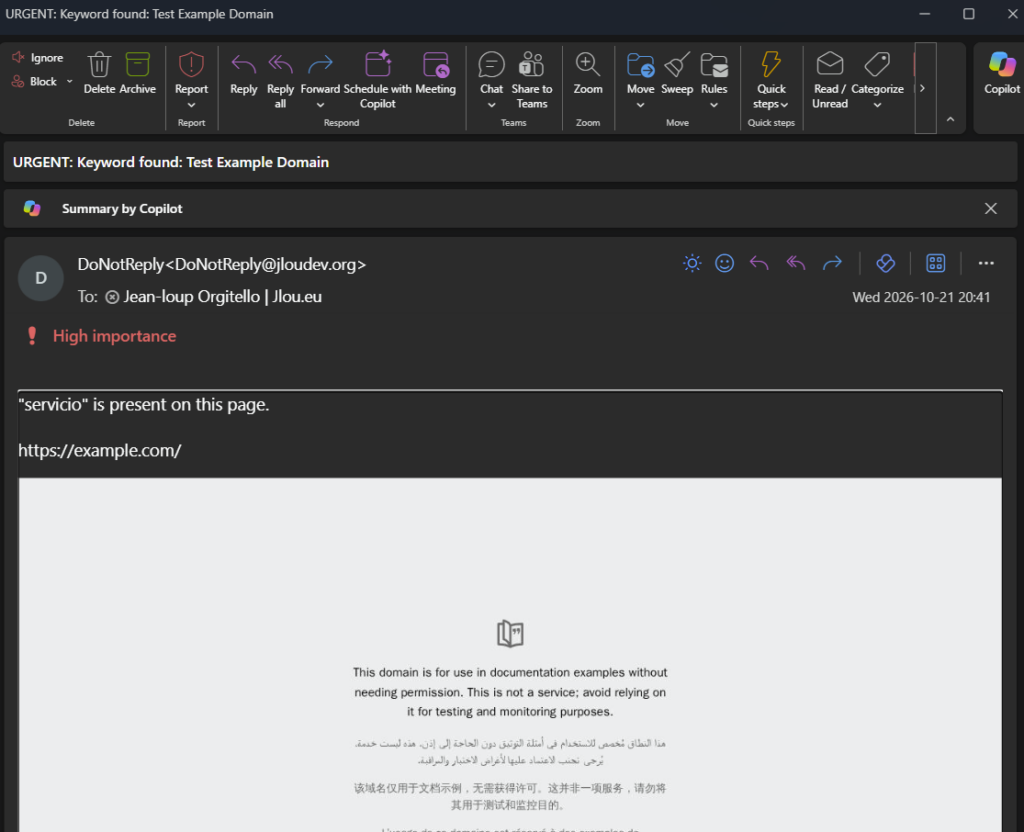Open the apps grid icon in message header
1024x832 pixels.
[x=935, y=263]
